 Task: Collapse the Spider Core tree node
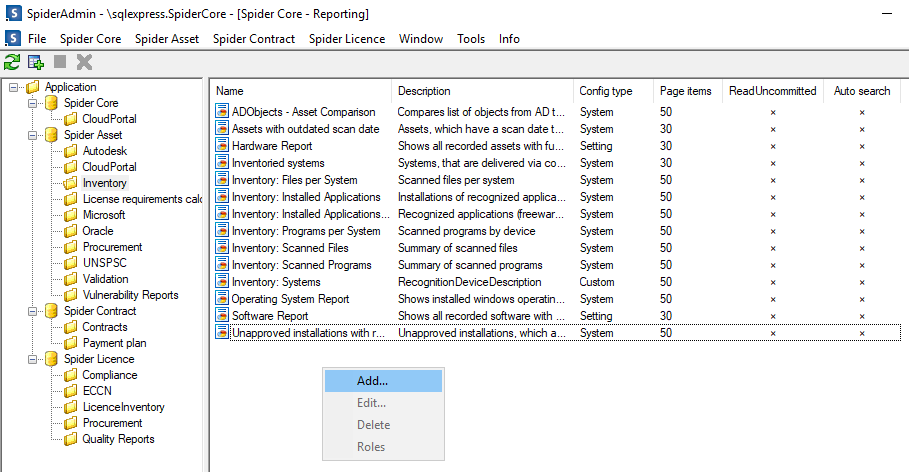click(x=32, y=103)
